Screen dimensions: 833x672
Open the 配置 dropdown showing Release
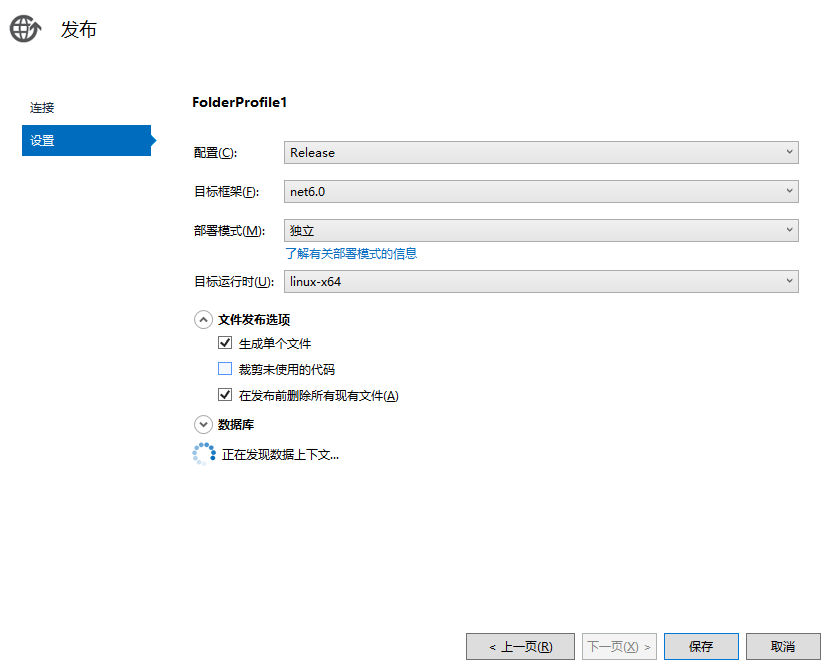coord(541,153)
